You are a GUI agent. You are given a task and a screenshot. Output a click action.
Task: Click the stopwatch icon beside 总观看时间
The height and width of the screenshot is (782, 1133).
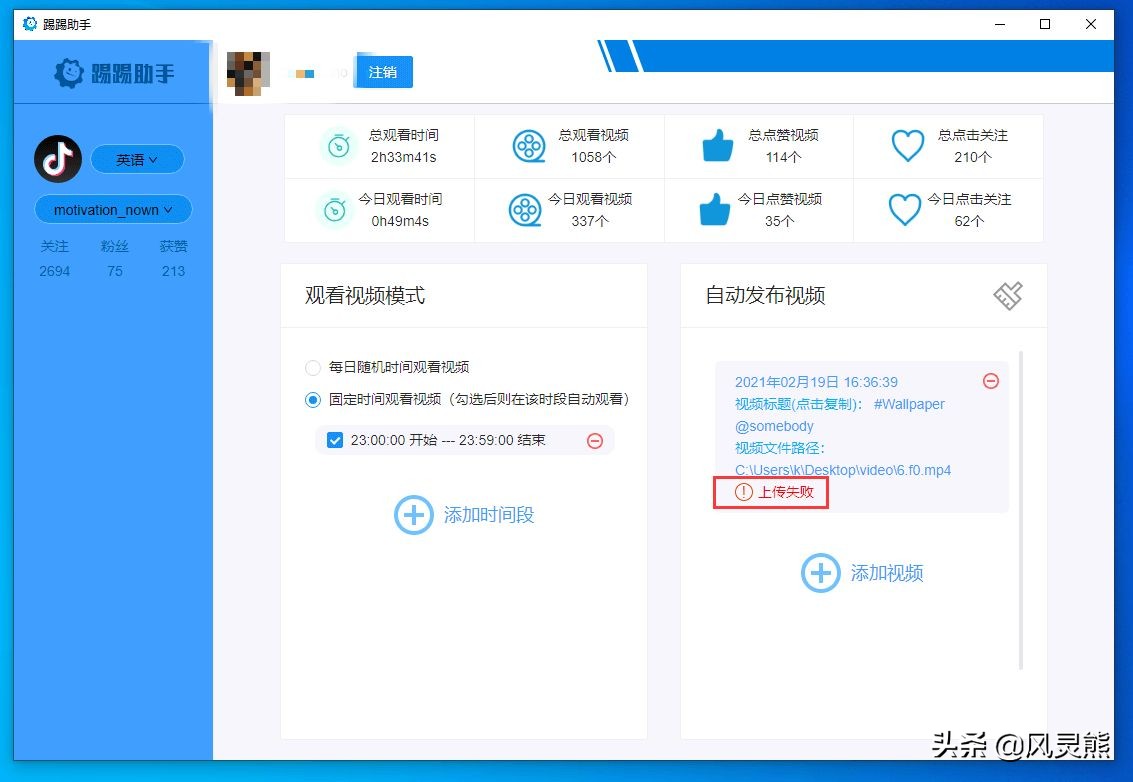click(337, 146)
